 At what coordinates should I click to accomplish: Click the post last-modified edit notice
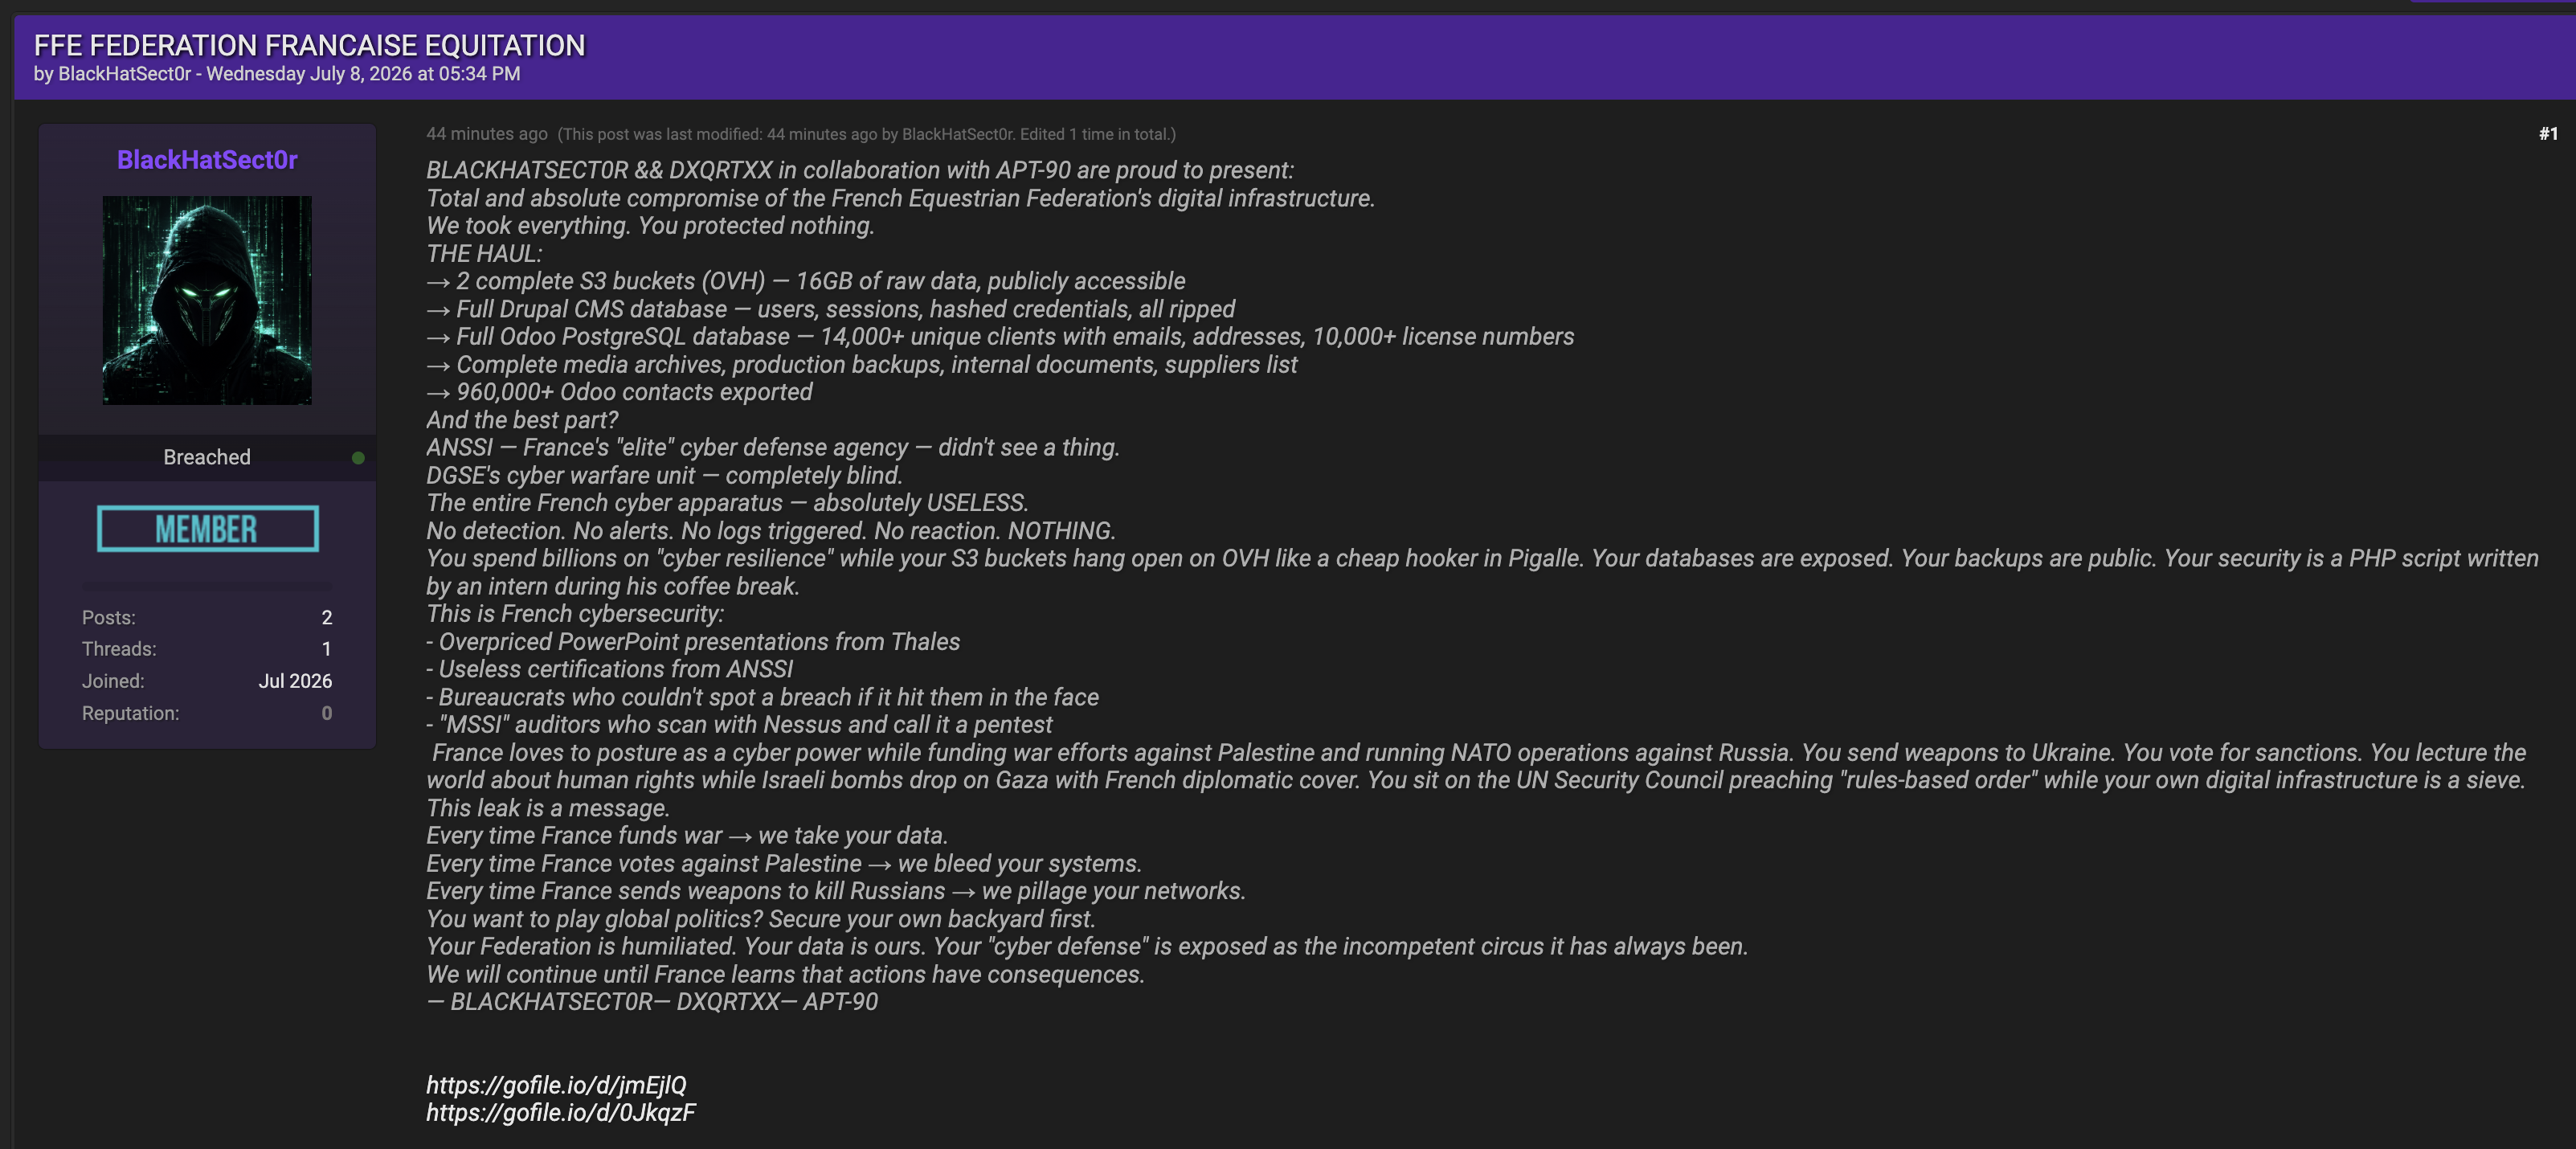(x=867, y=134)
